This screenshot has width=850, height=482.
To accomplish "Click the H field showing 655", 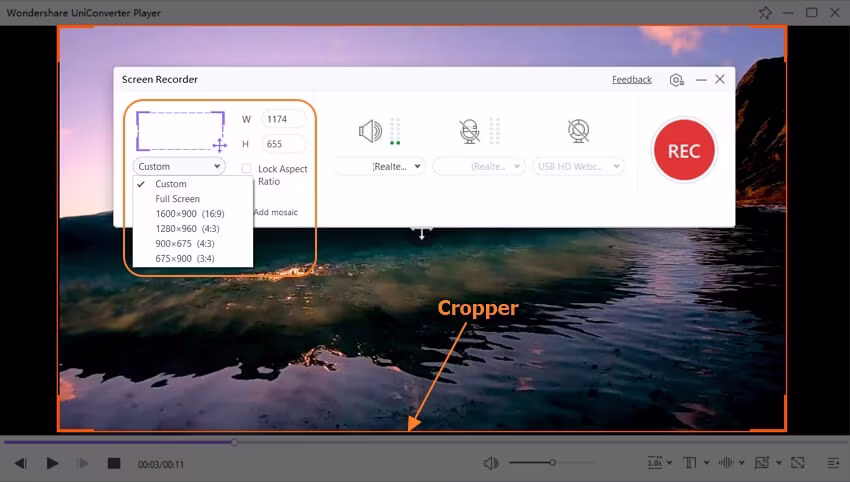I will [x=284, y=144].
